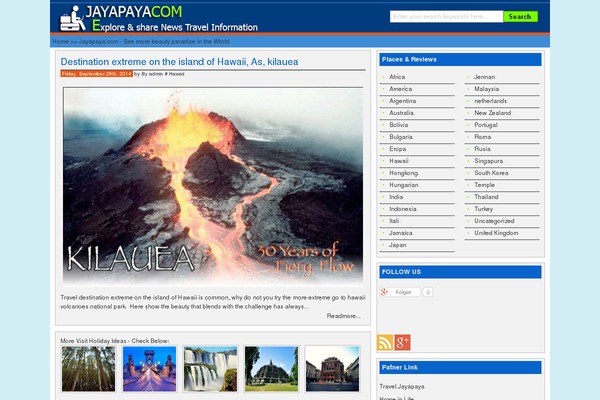Open the red Google Plus icon

pyautogui.click(x=402, y=342)
